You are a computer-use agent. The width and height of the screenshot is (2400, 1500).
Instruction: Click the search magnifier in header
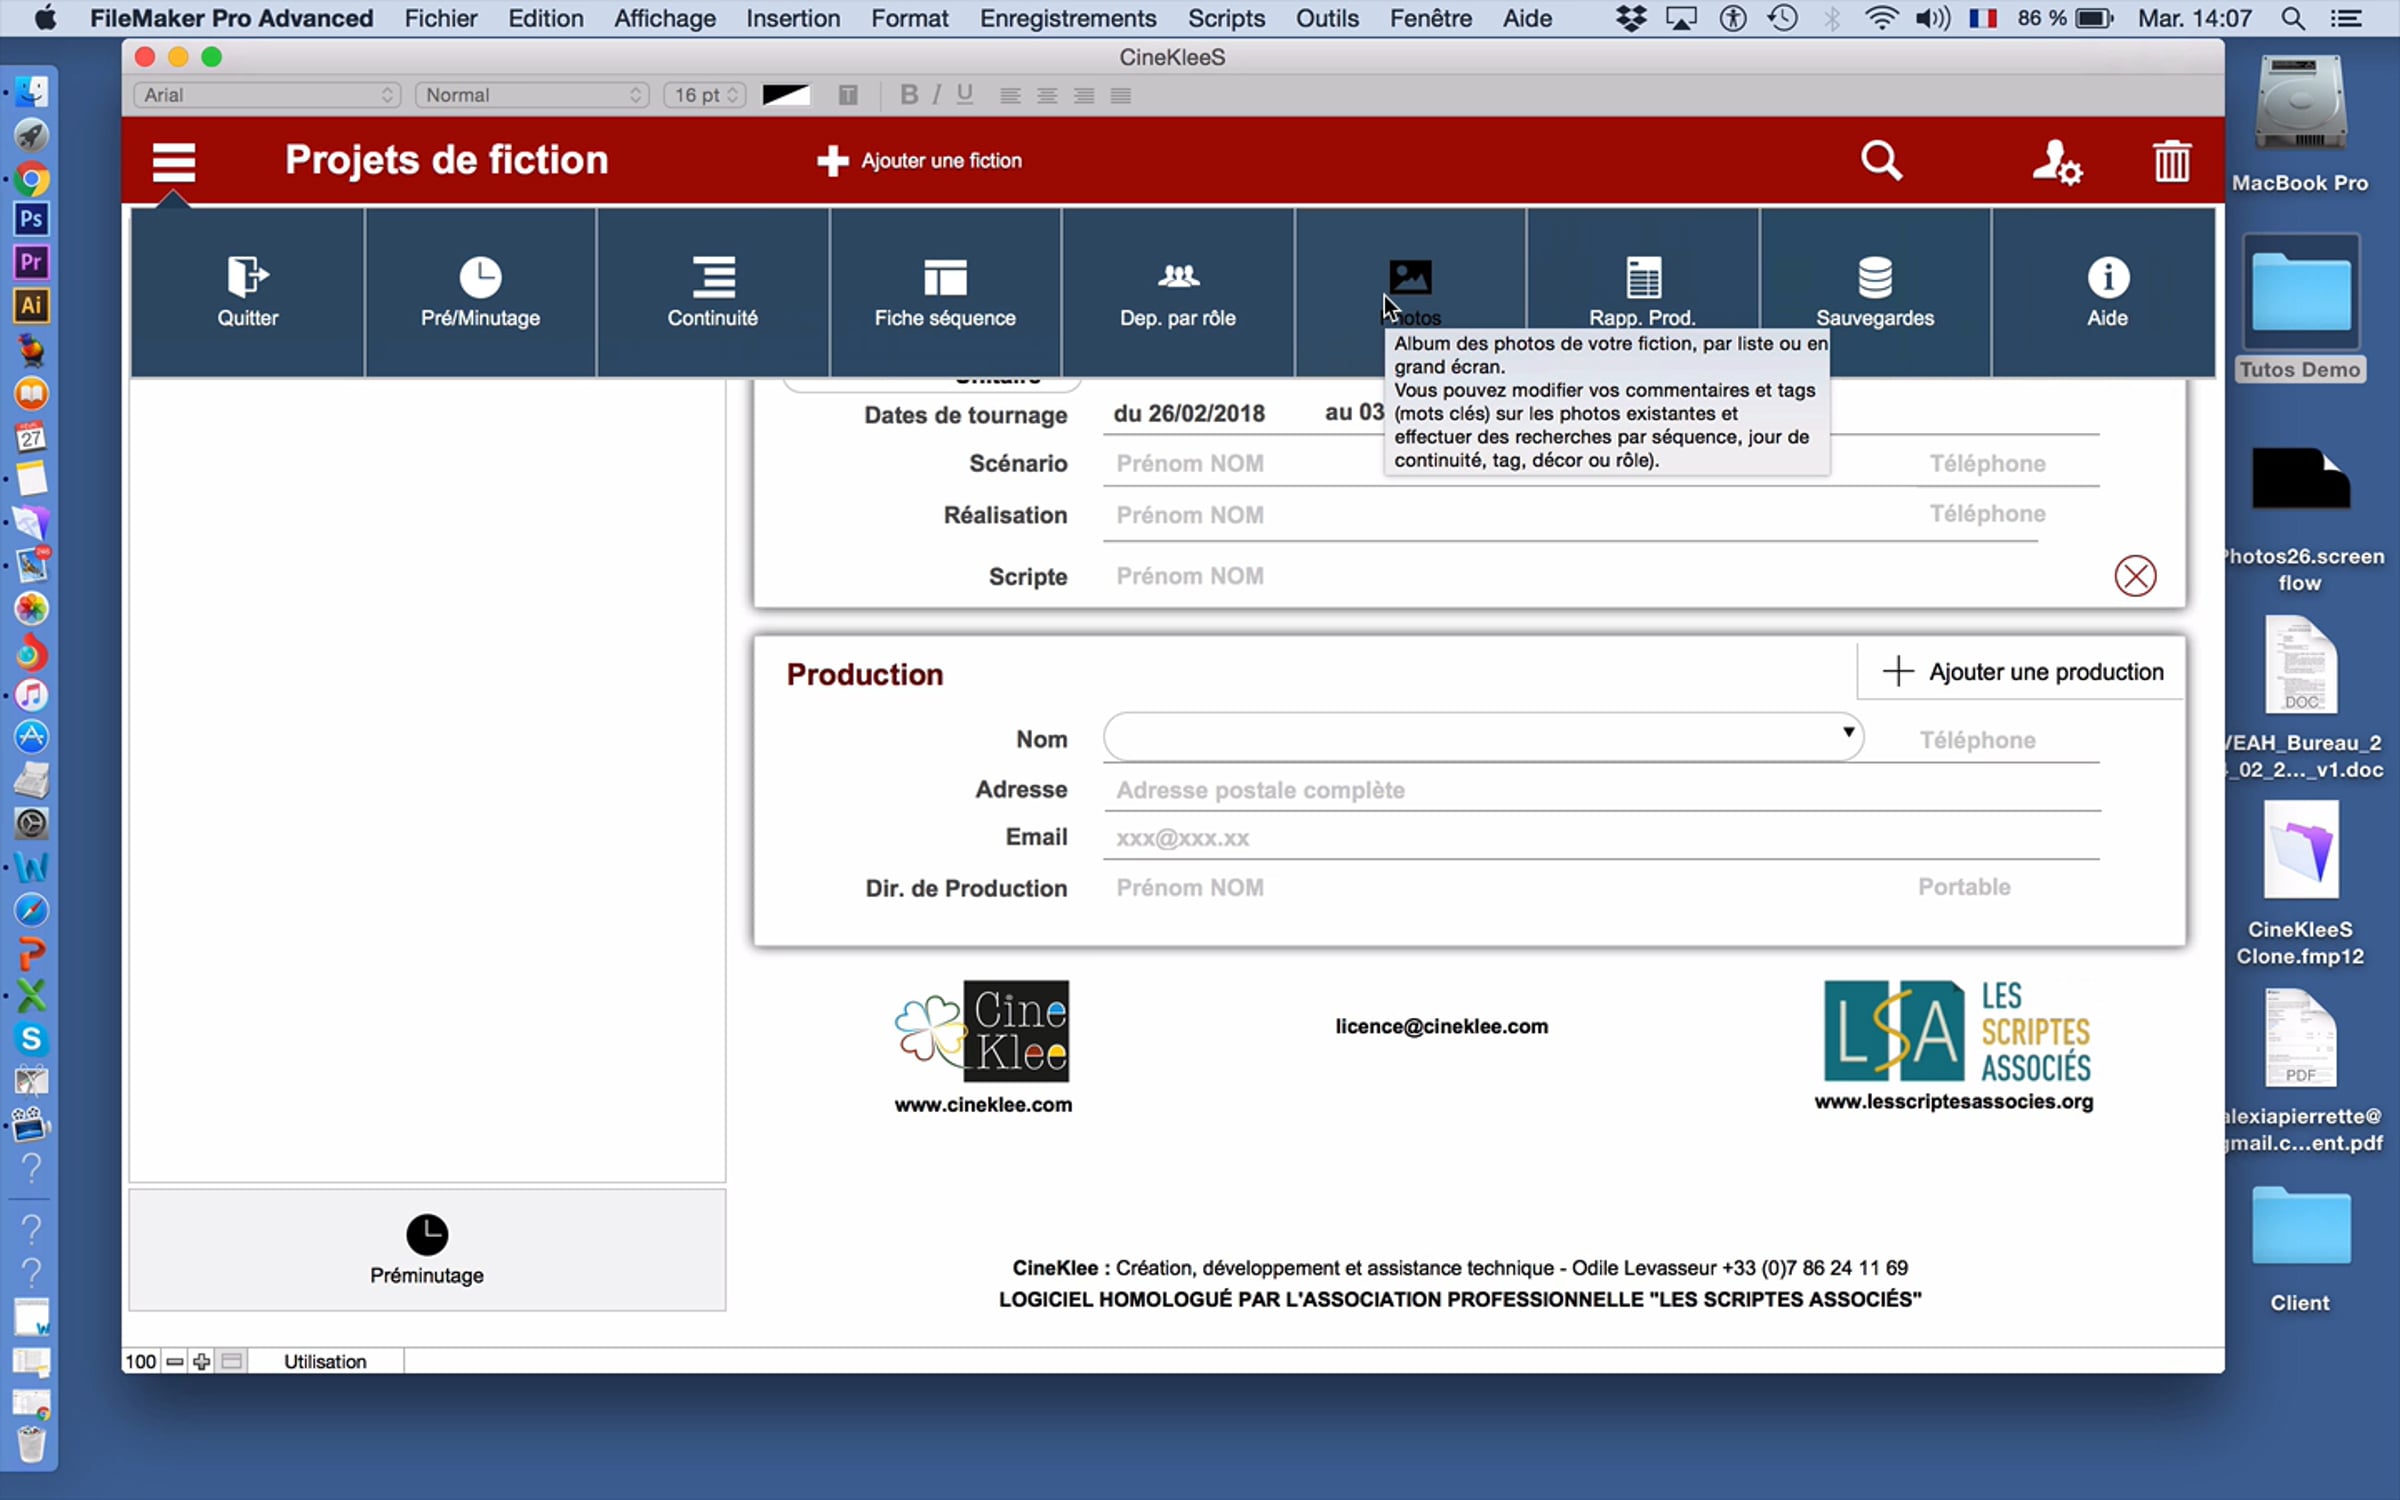pyautogui.click(x=1881, y=160)
